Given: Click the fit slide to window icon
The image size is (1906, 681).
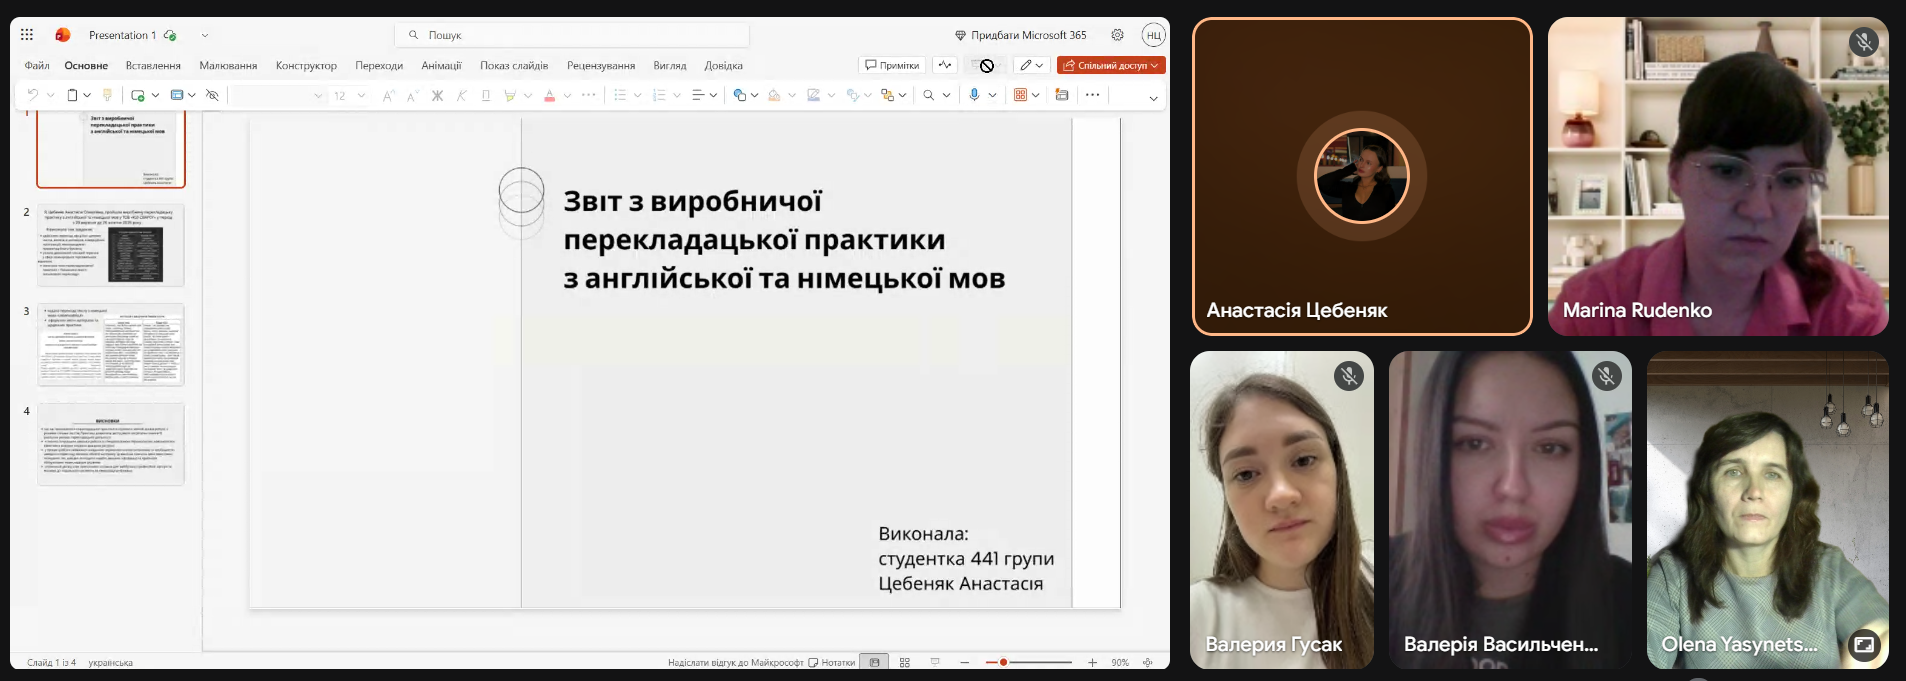Looking at the screenshot, I should coord(1148,662).
